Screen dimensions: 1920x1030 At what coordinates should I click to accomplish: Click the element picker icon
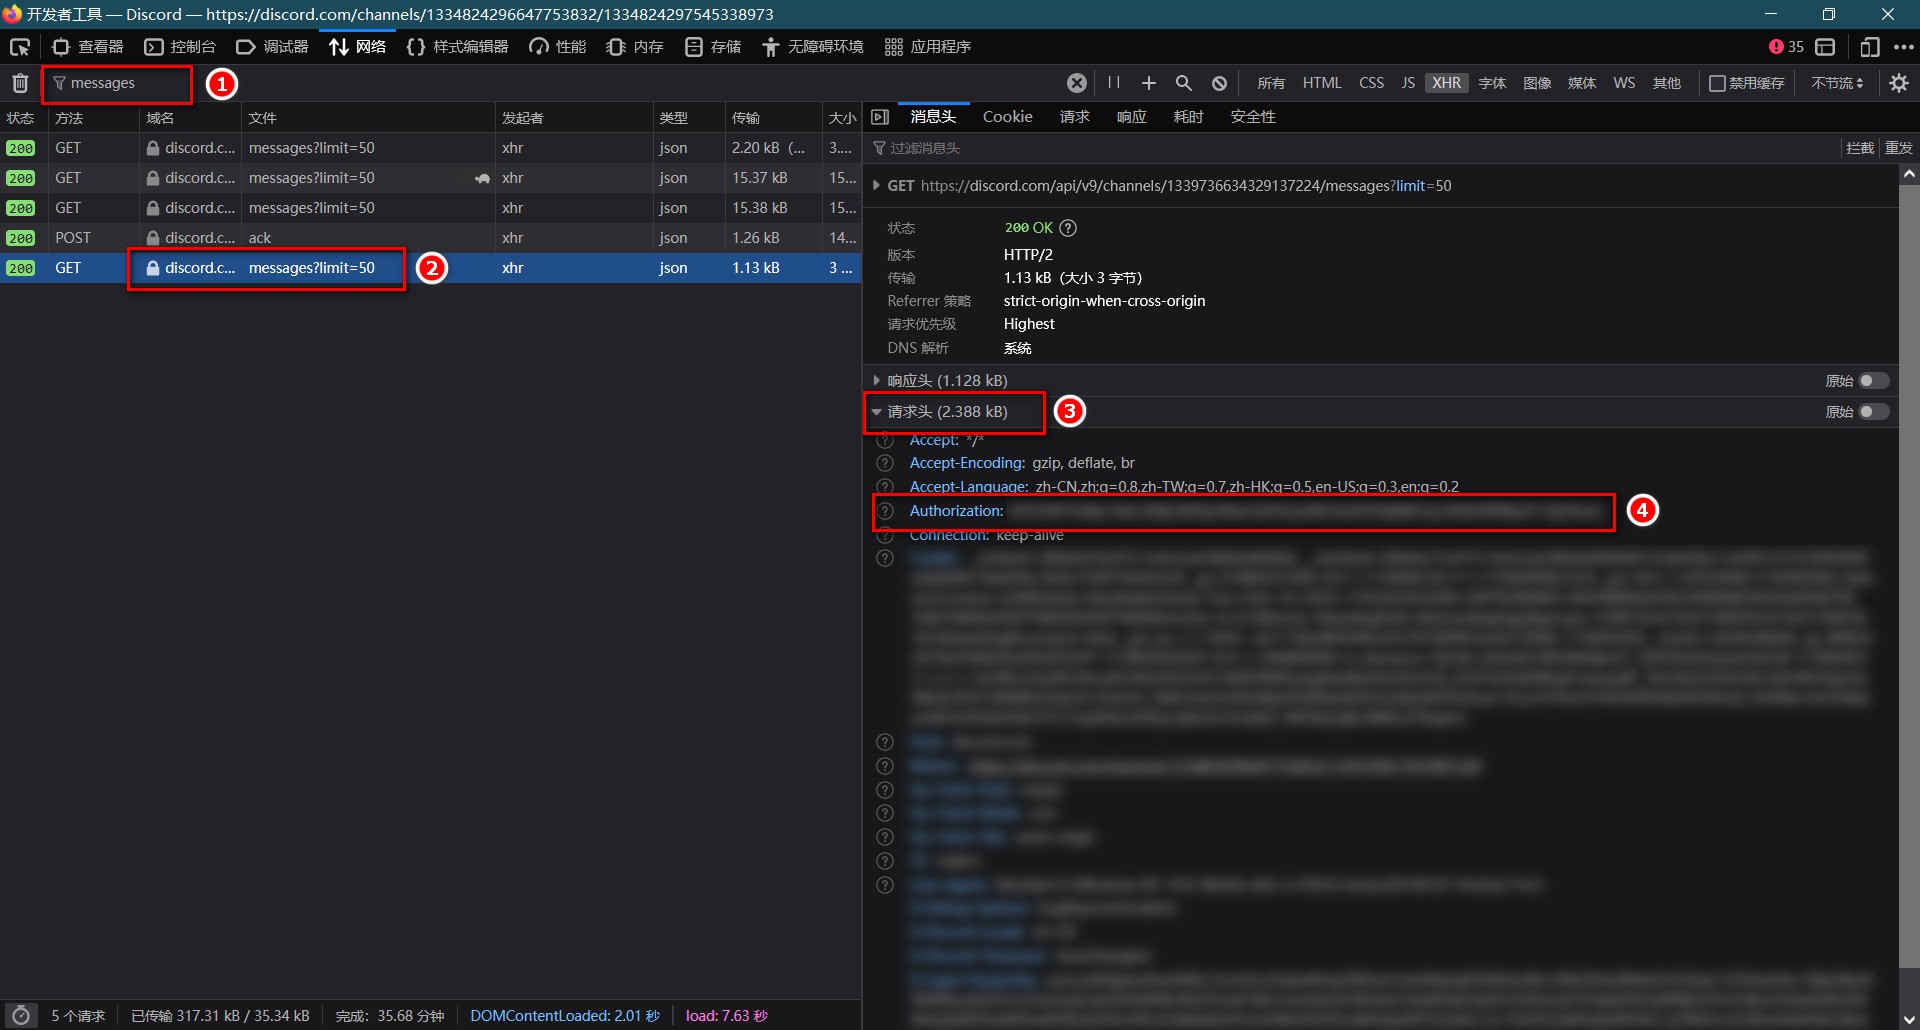click(20, 47)
